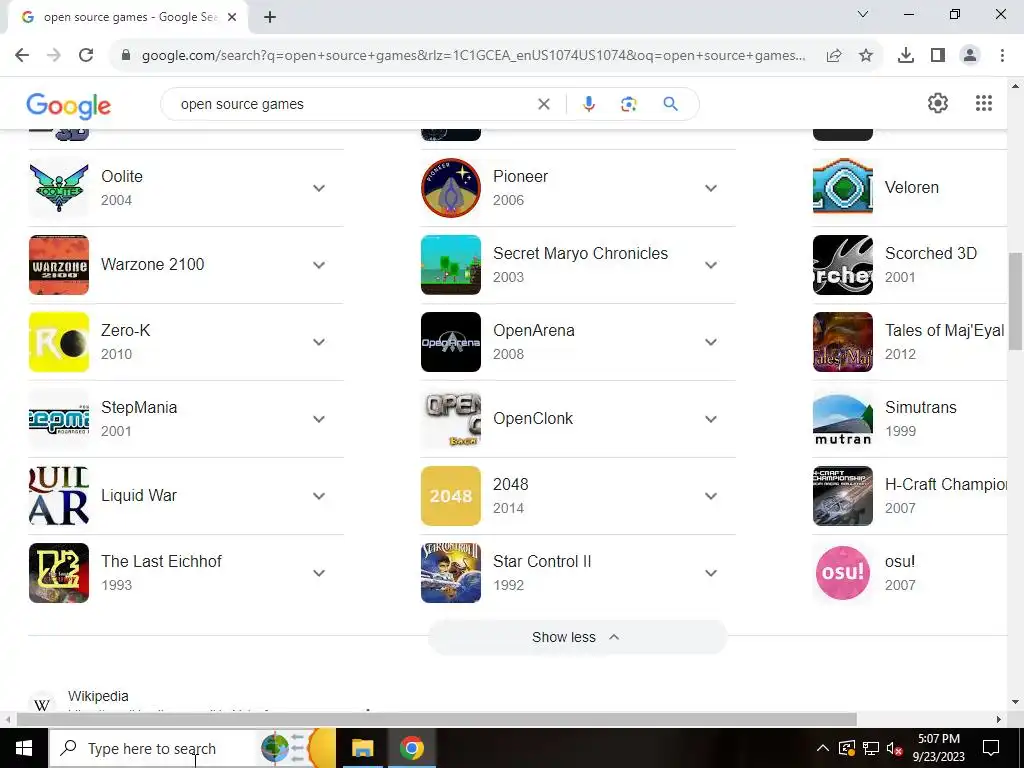Viewport: 1024px width, 768px height.
Task: Go back with browser back arrow
Action: point(22,56)
